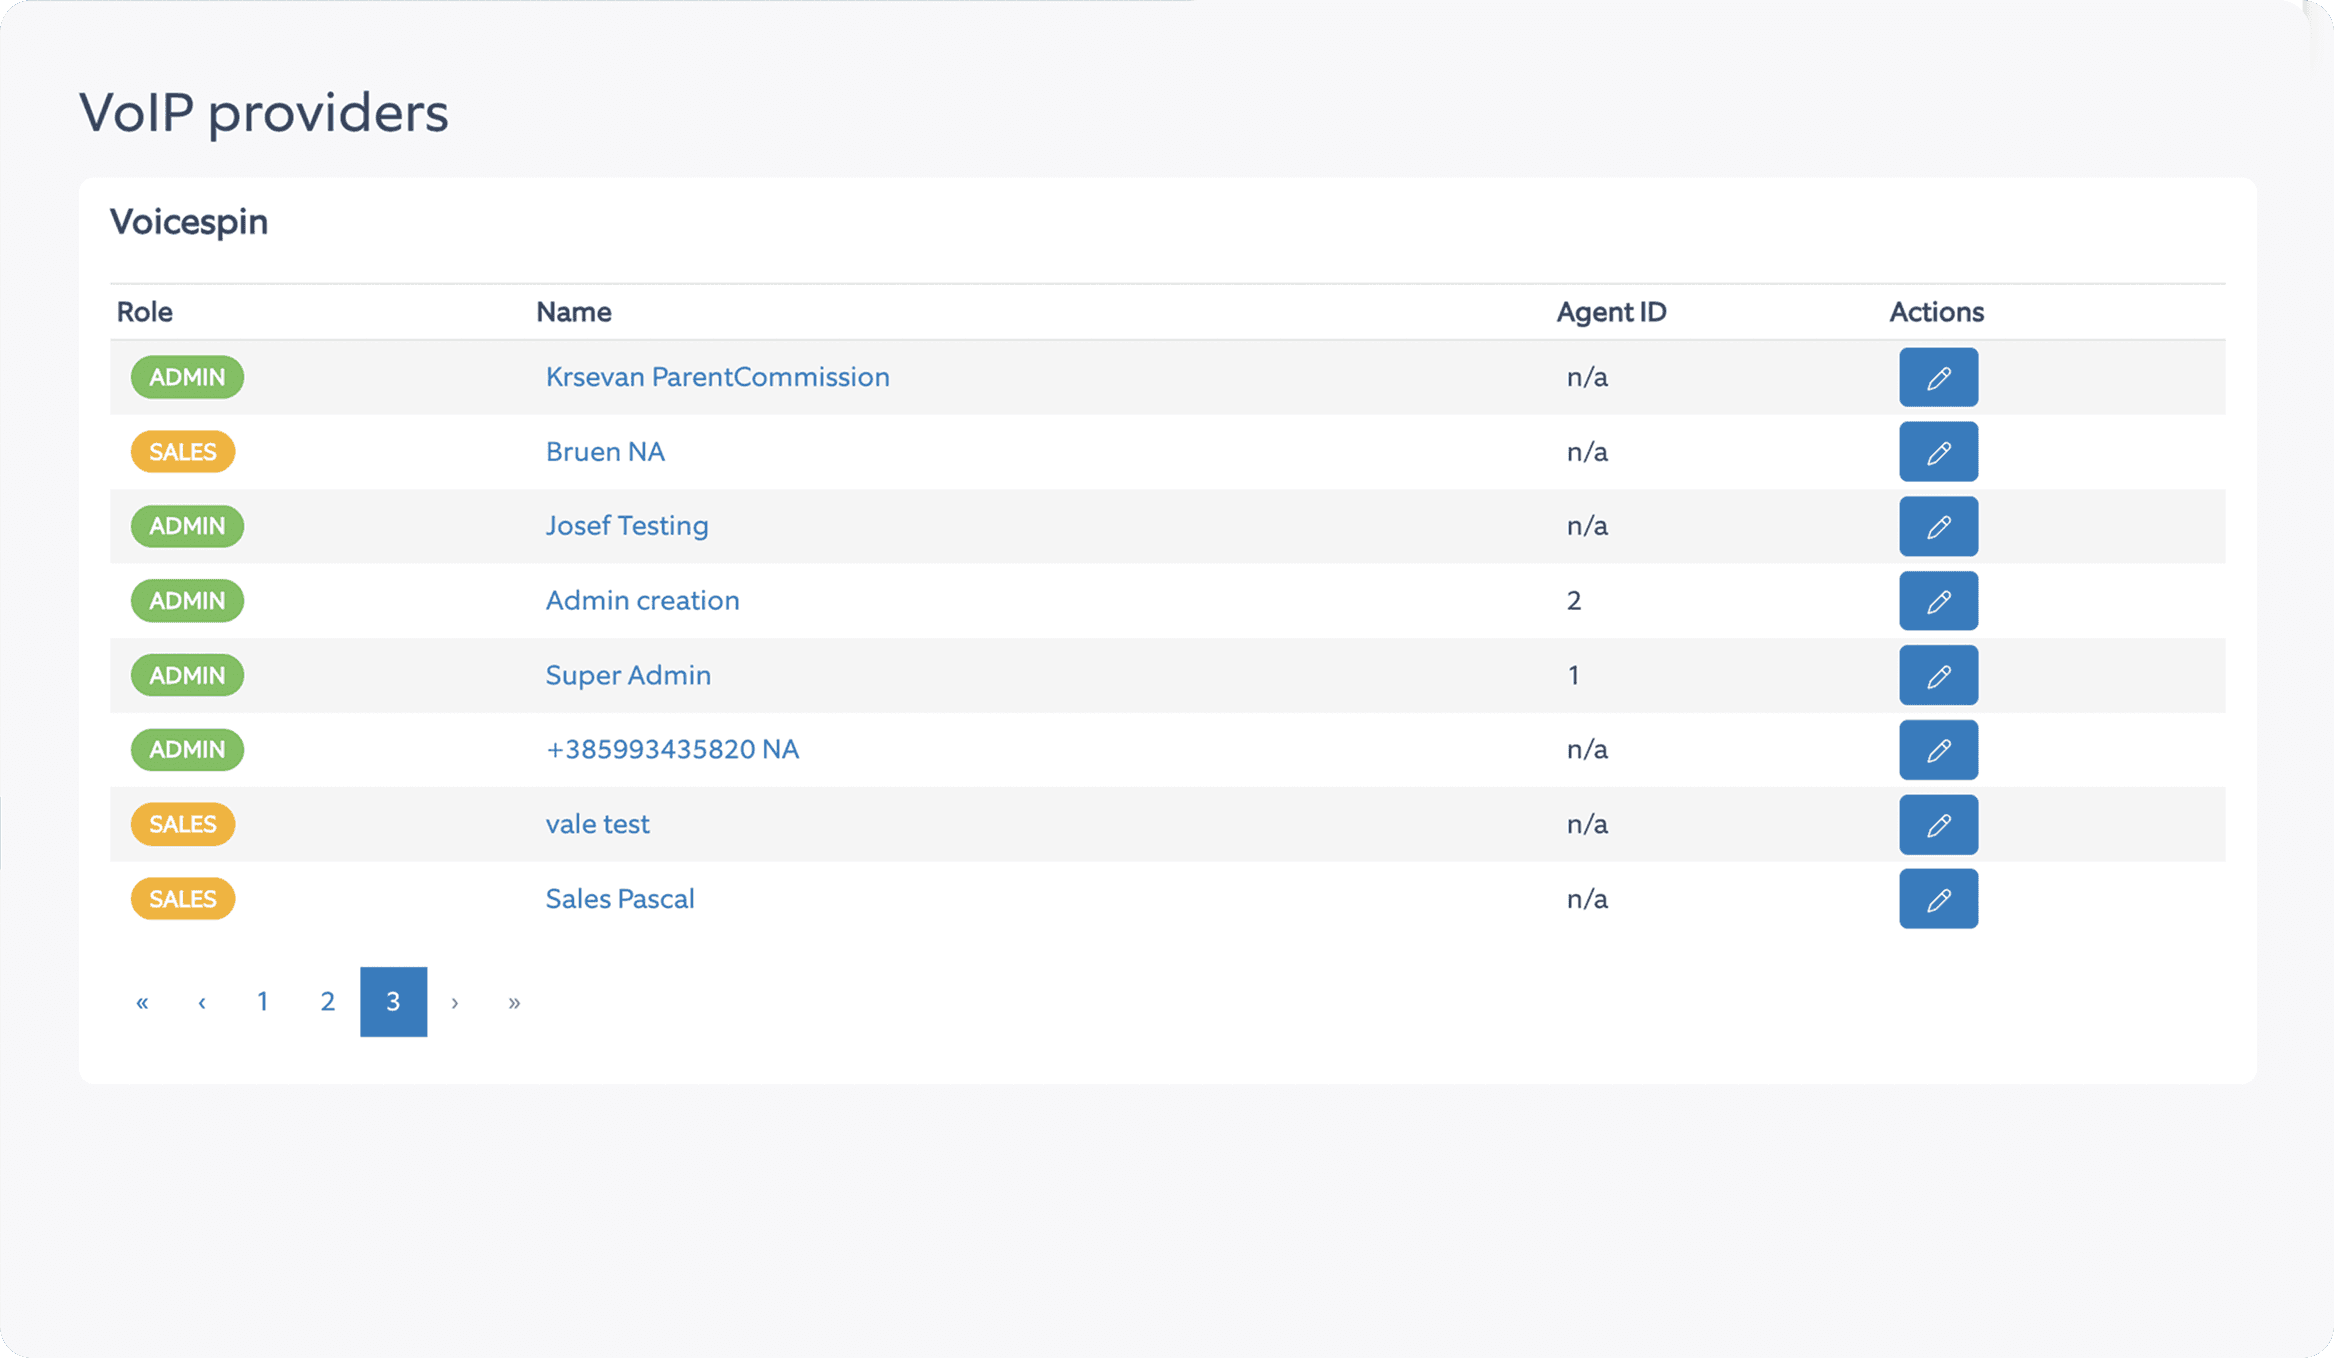Jump to last page with » arrow
Screen dimensions: 2334x1359
(x=514, y=1002)
